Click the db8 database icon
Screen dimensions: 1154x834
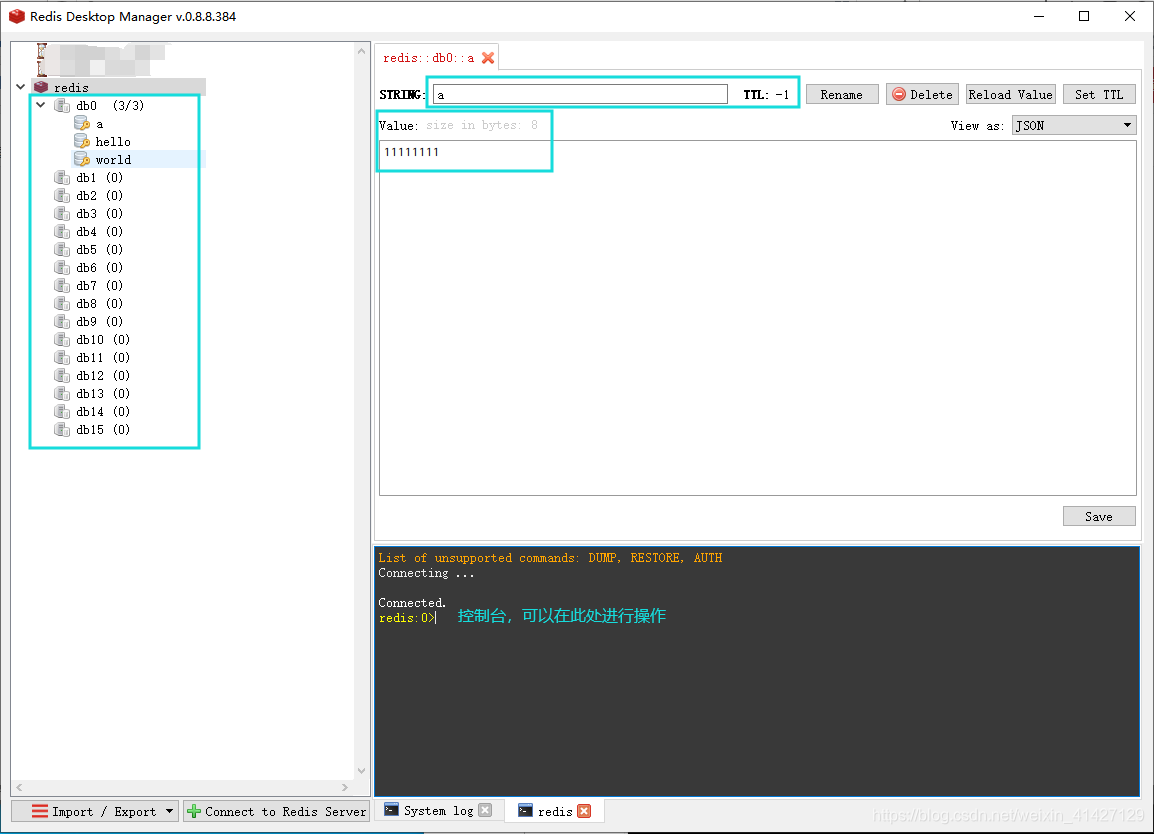click(63, 303)
